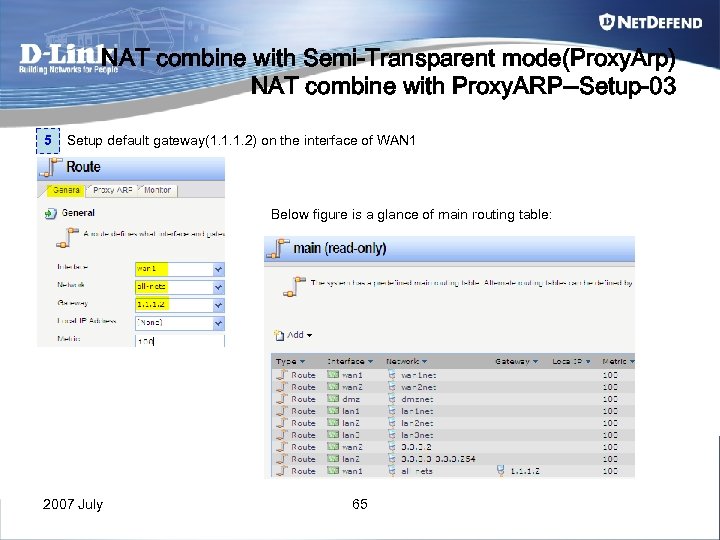The image size is (720, 540).
Task: Click the Route icon in lan2net row
Action: (x=281, y=422)
